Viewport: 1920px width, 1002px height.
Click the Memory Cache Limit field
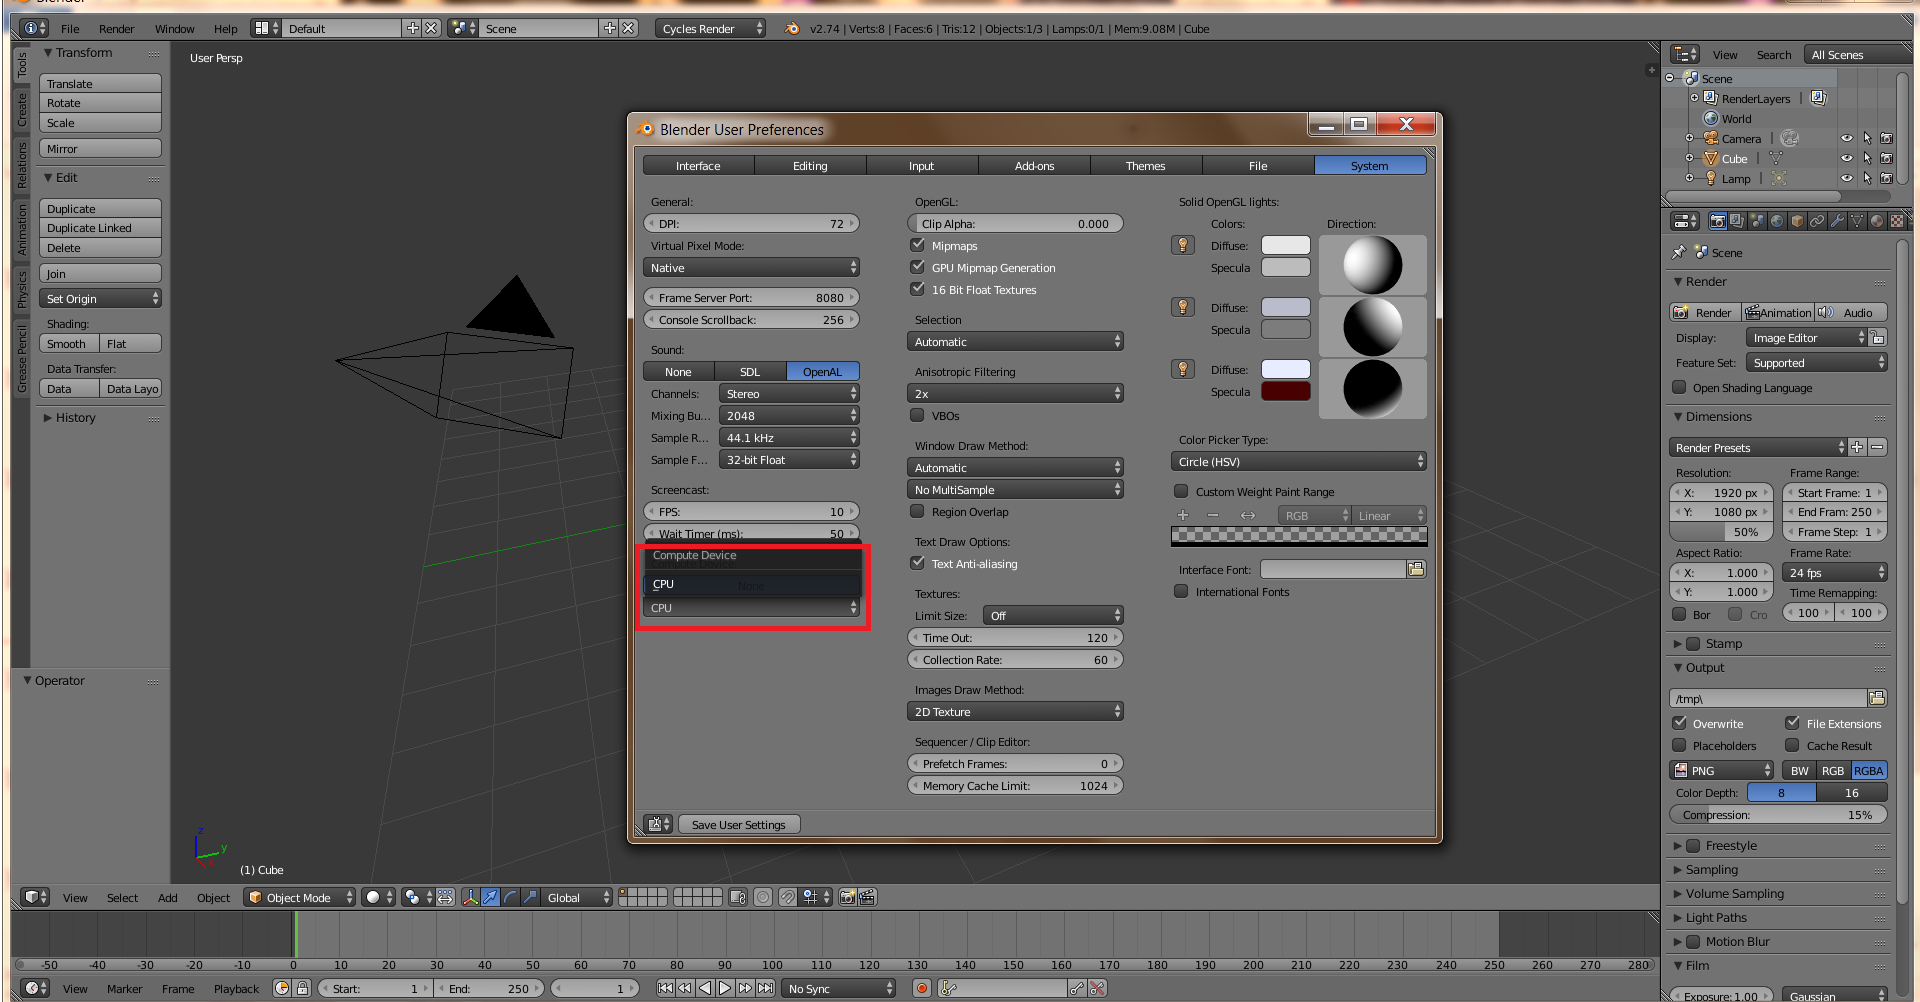[1015, 786]
